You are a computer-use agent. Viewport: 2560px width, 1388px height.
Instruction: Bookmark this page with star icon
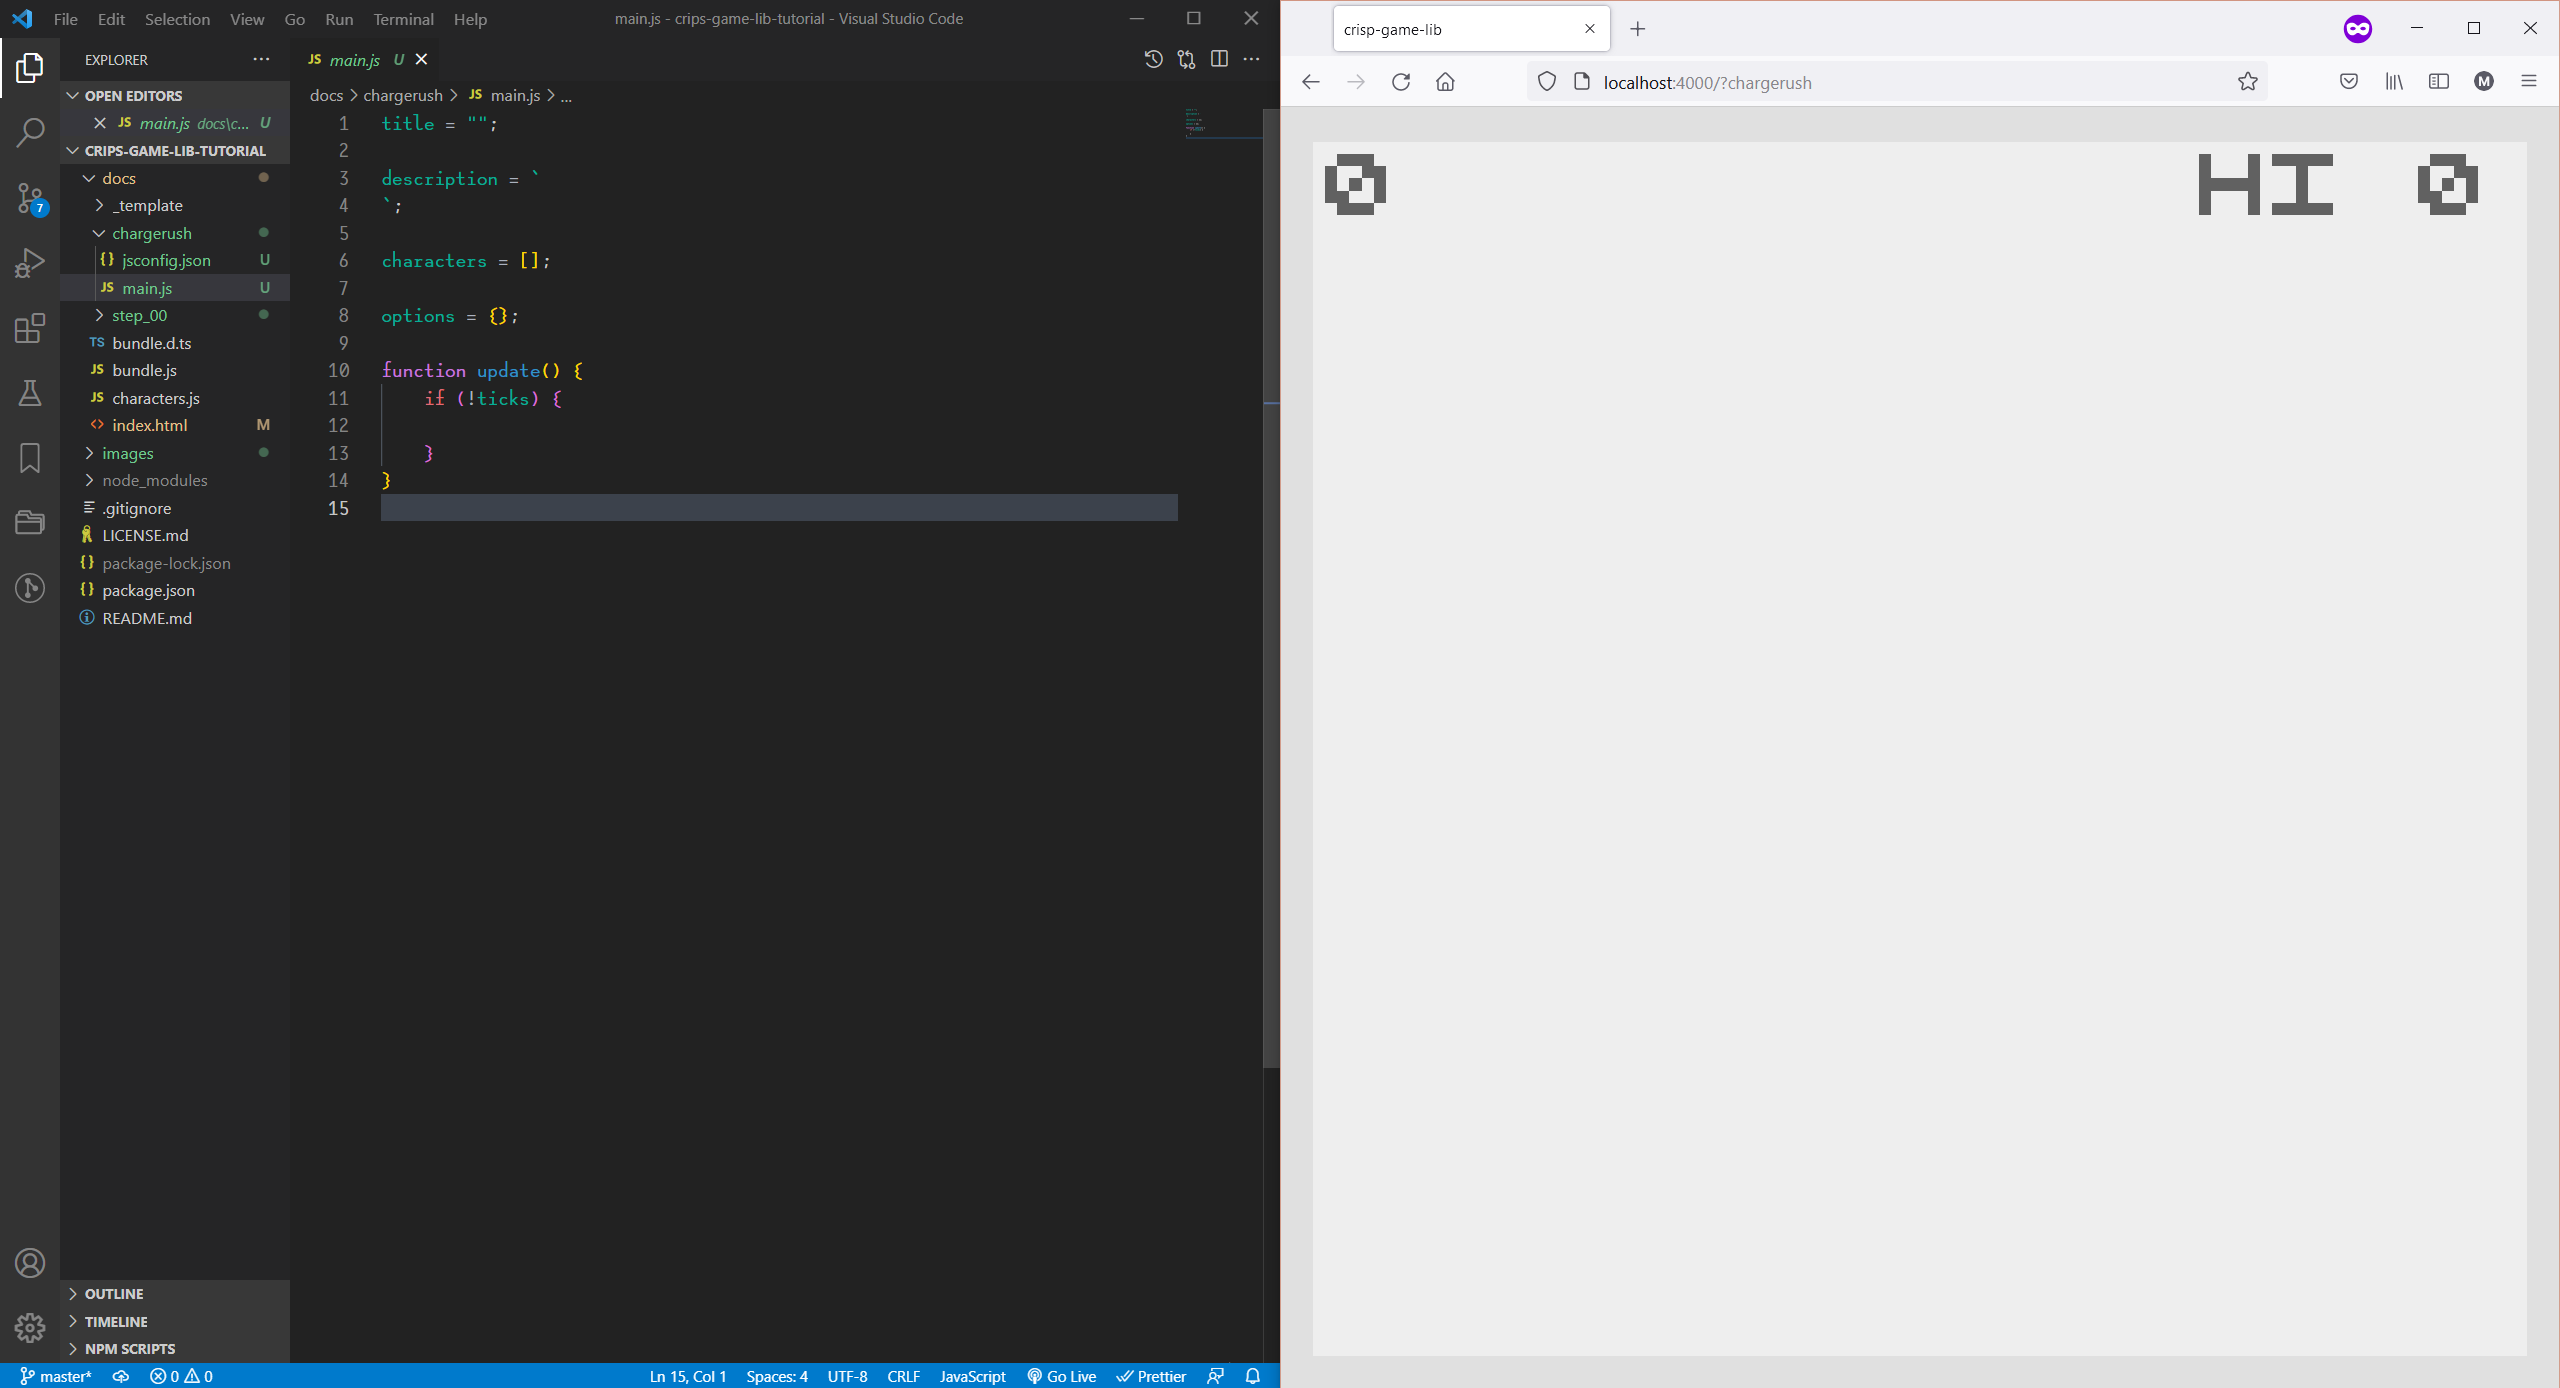click(x=2247, y=82)
